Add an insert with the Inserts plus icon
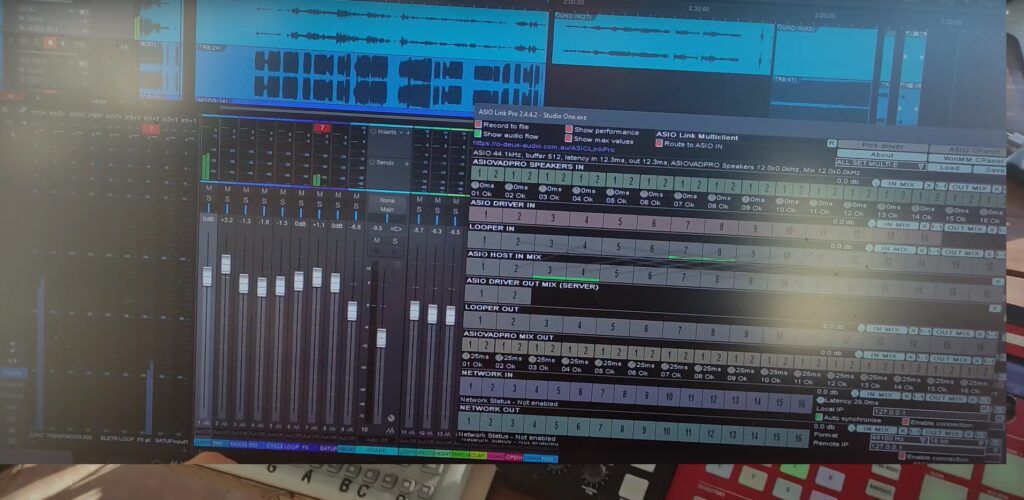Screen dimensions: 1024x500 pos(408,132)
